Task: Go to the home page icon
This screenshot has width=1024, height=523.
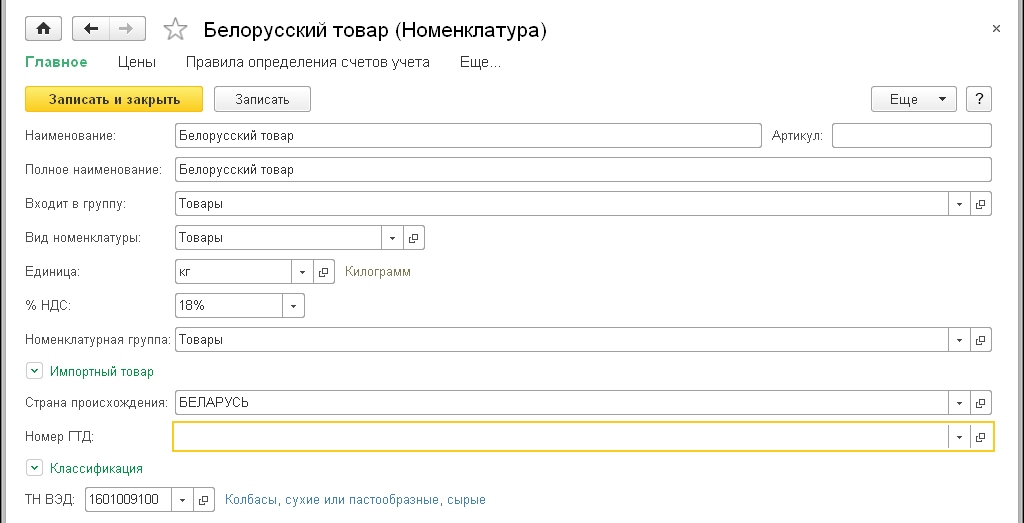Action: click(43, 29)
